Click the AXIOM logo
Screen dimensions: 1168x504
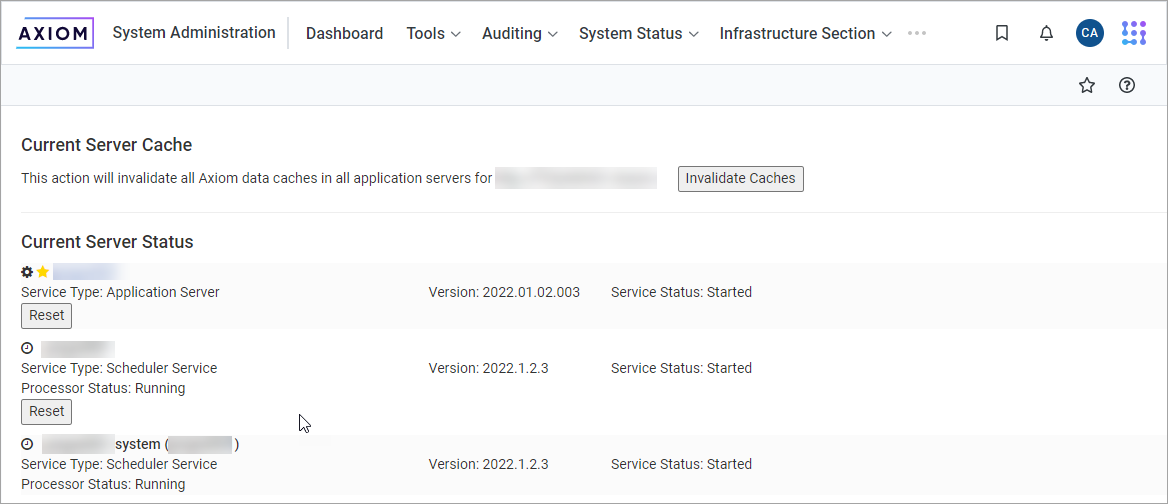[x=55, y=33]
